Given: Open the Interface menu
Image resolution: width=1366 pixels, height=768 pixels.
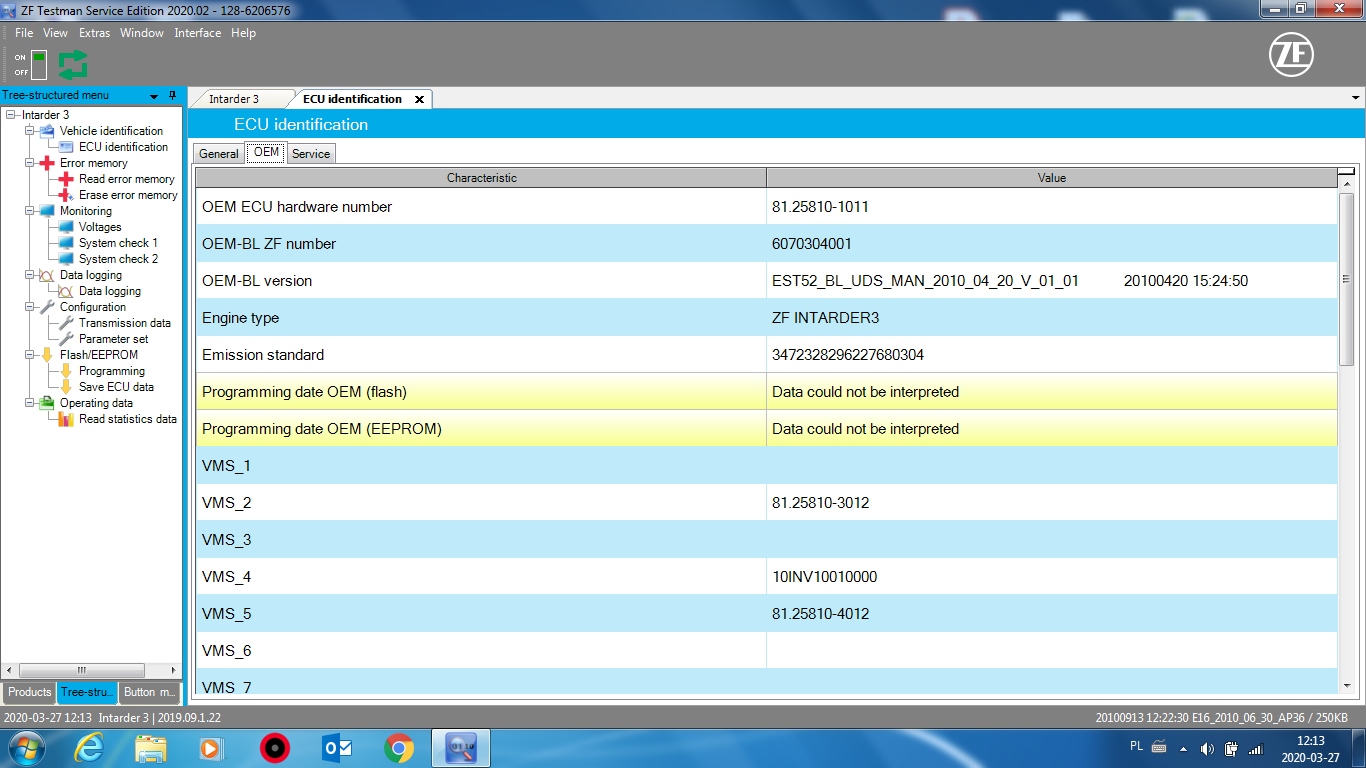Looking at the screenshot, I should click(198, 33).
